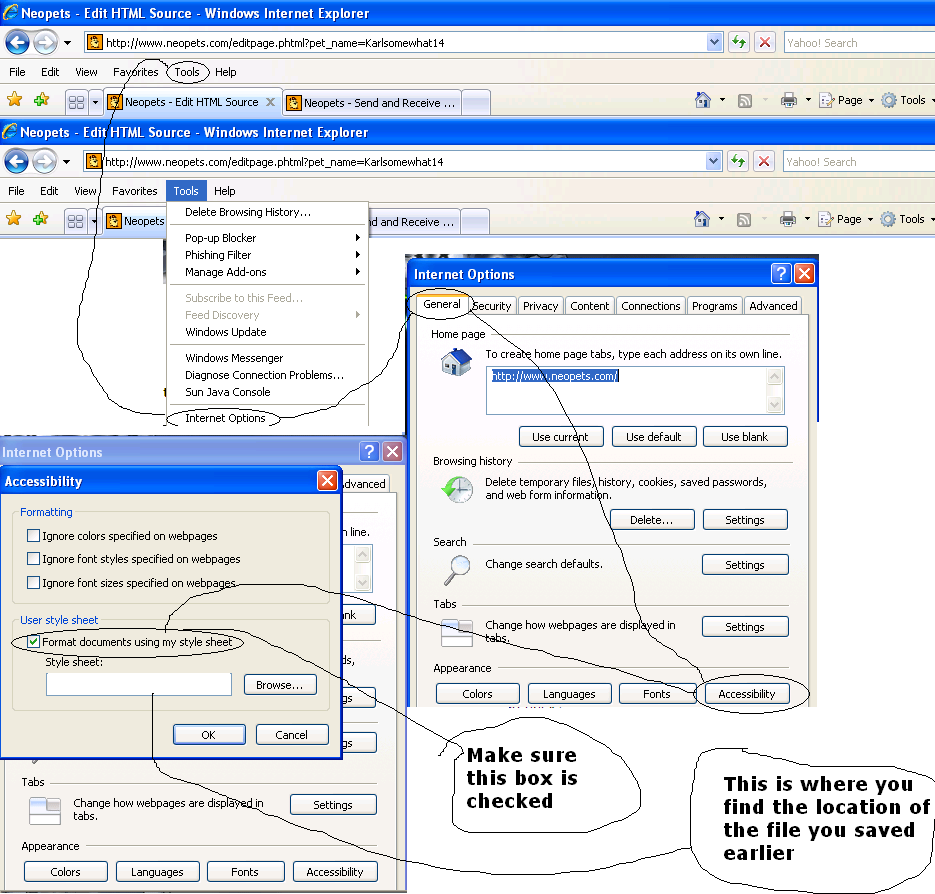Click Feeds icon in lower browser window
The image size is (935, 894).
click(x=744, y=220)
